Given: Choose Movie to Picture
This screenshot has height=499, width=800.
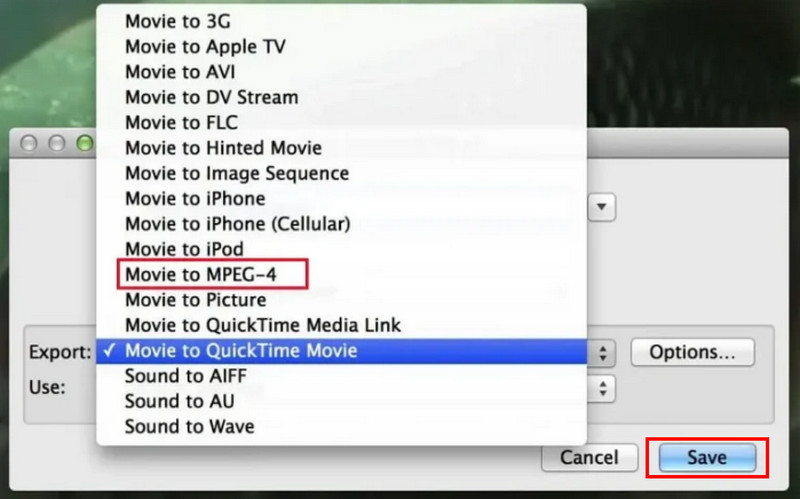Looking at the screenshot, I should pyautogui.click(x=341, y=300).
